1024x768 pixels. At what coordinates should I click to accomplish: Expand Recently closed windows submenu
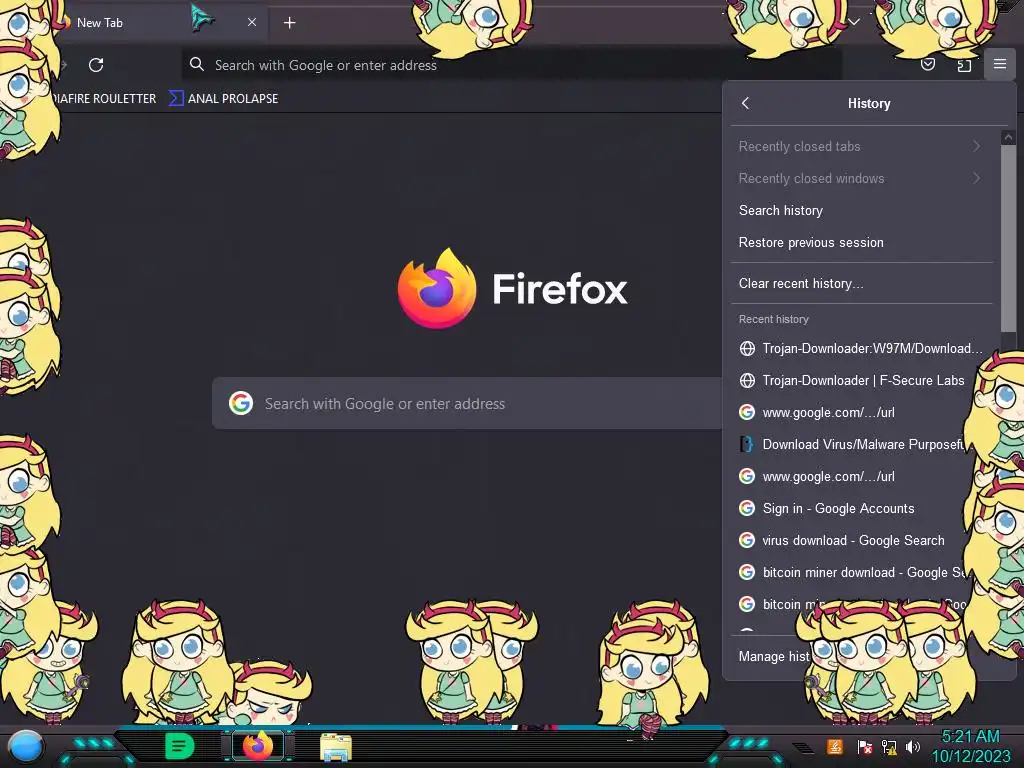pos(860,178)
